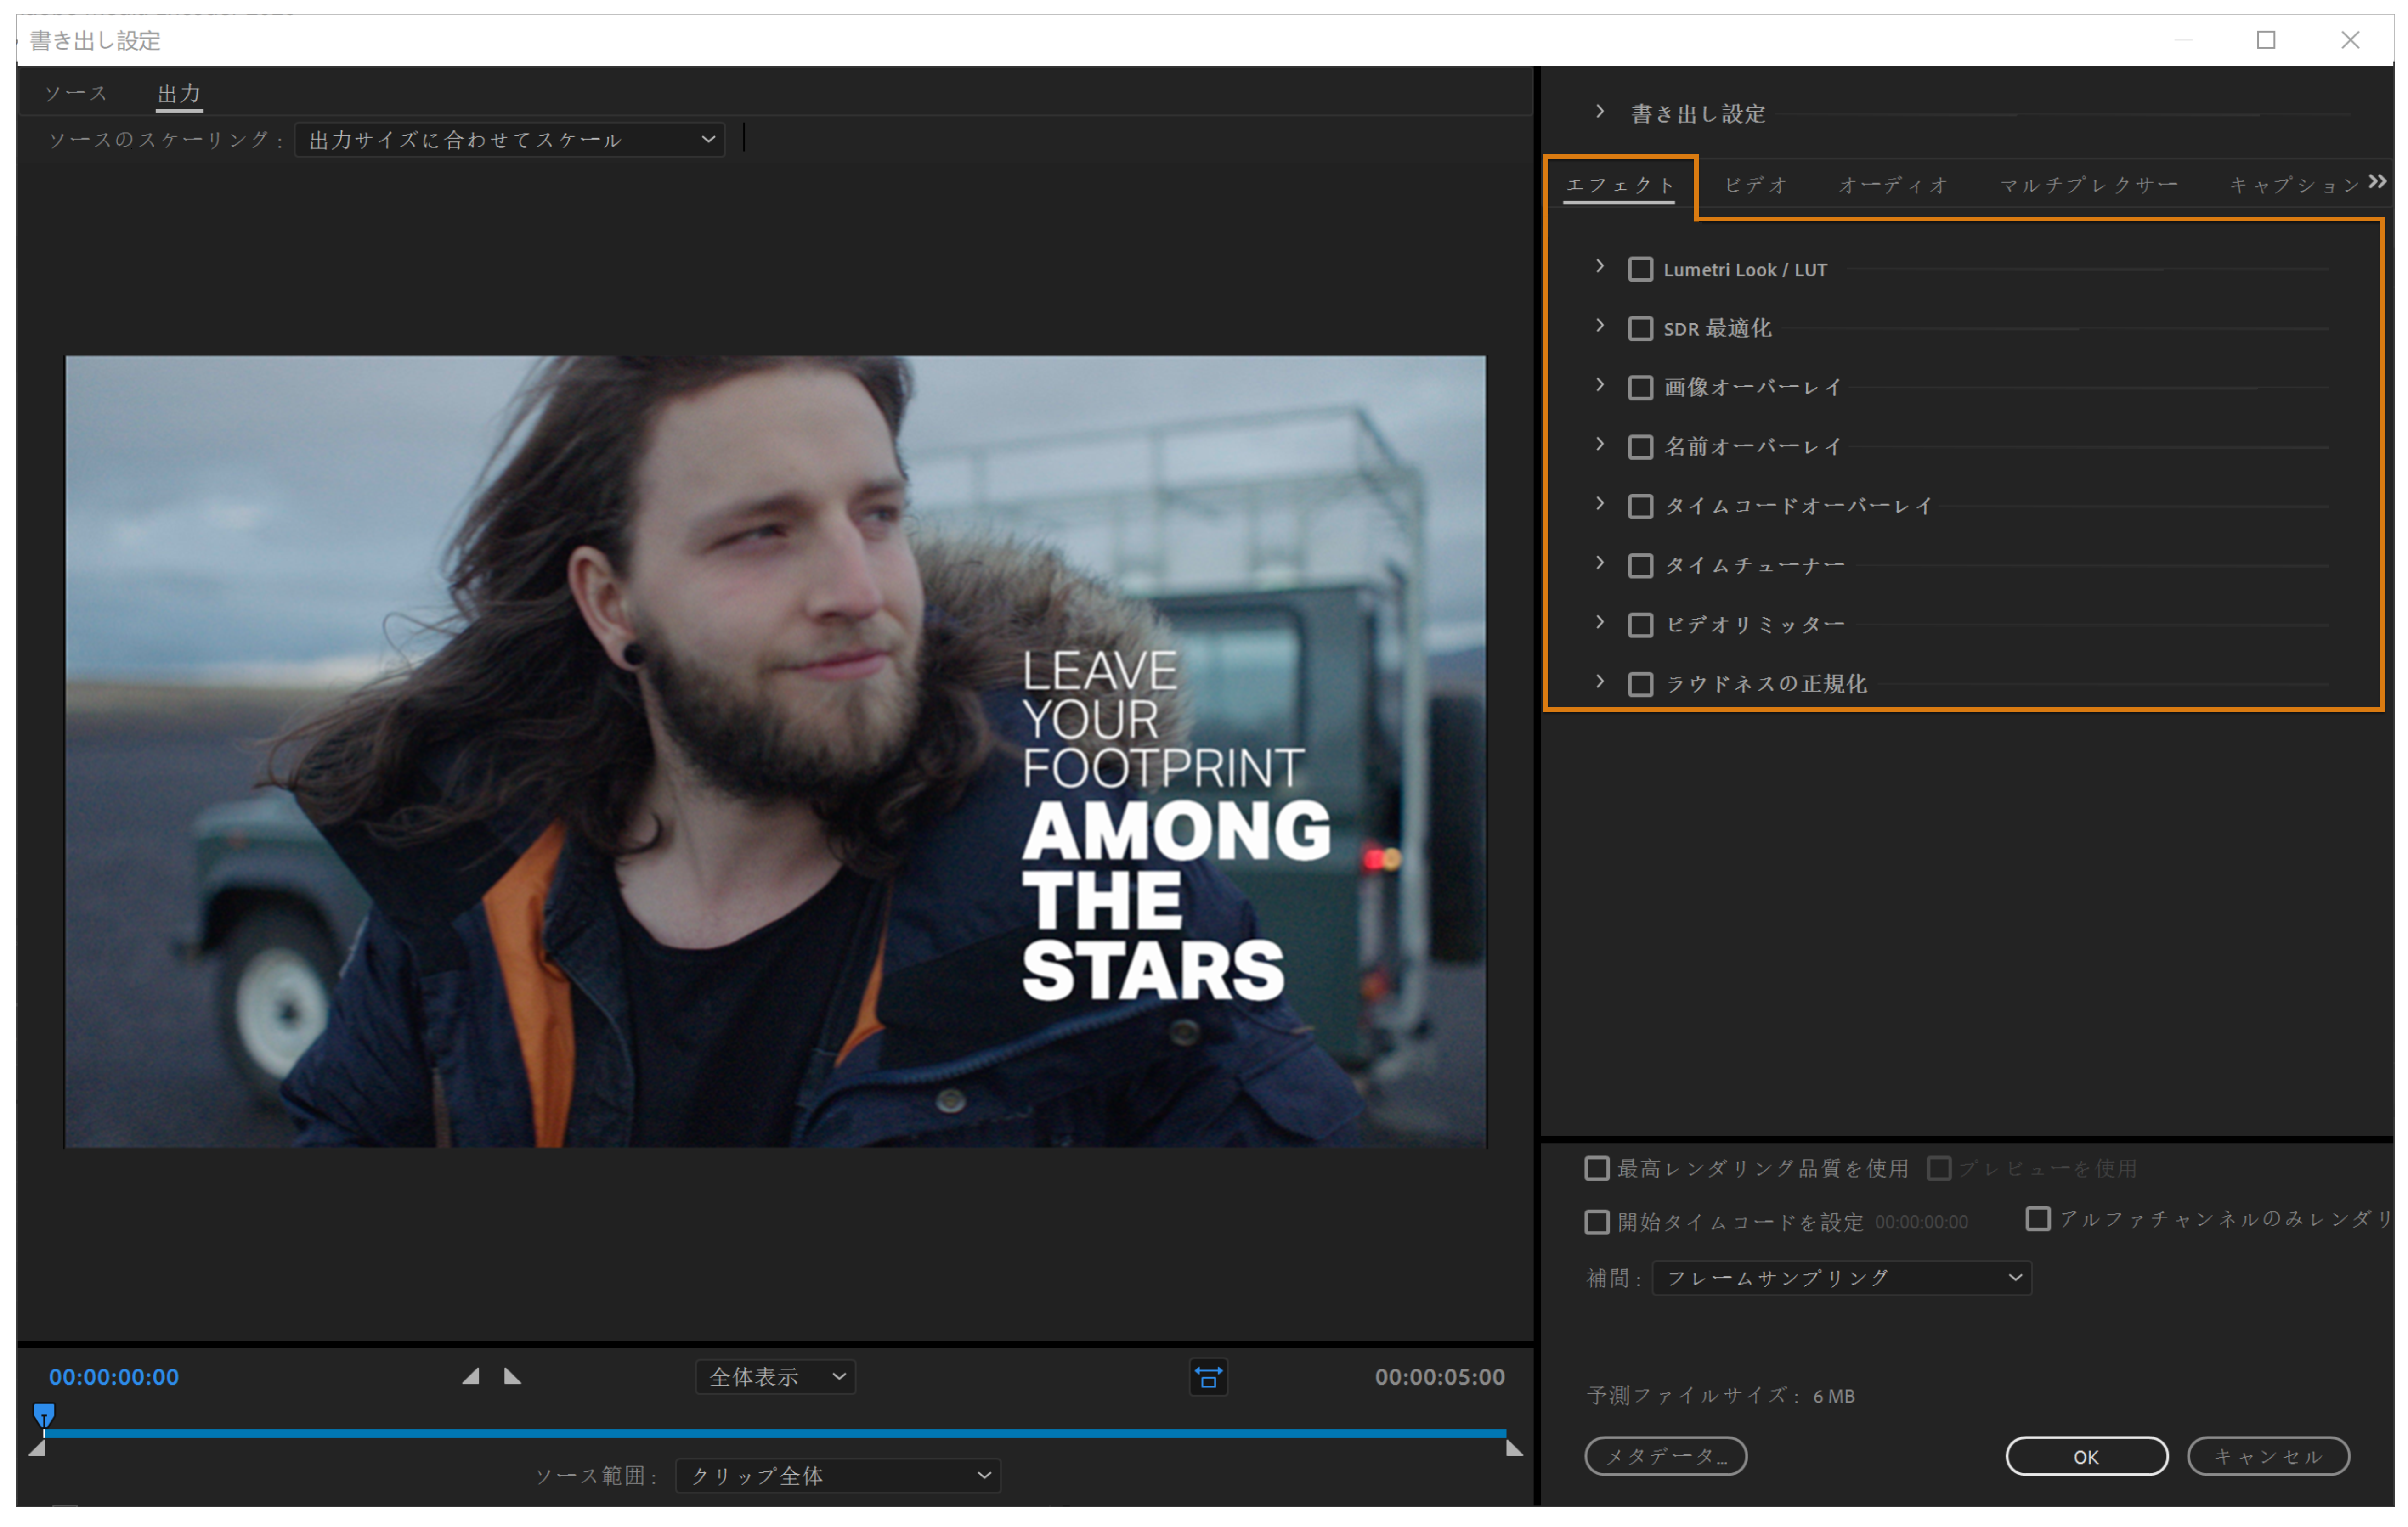Close the 書き出し設定 dialog
This screenshot has width=2408, height=1527.
tap(2350, 40)
